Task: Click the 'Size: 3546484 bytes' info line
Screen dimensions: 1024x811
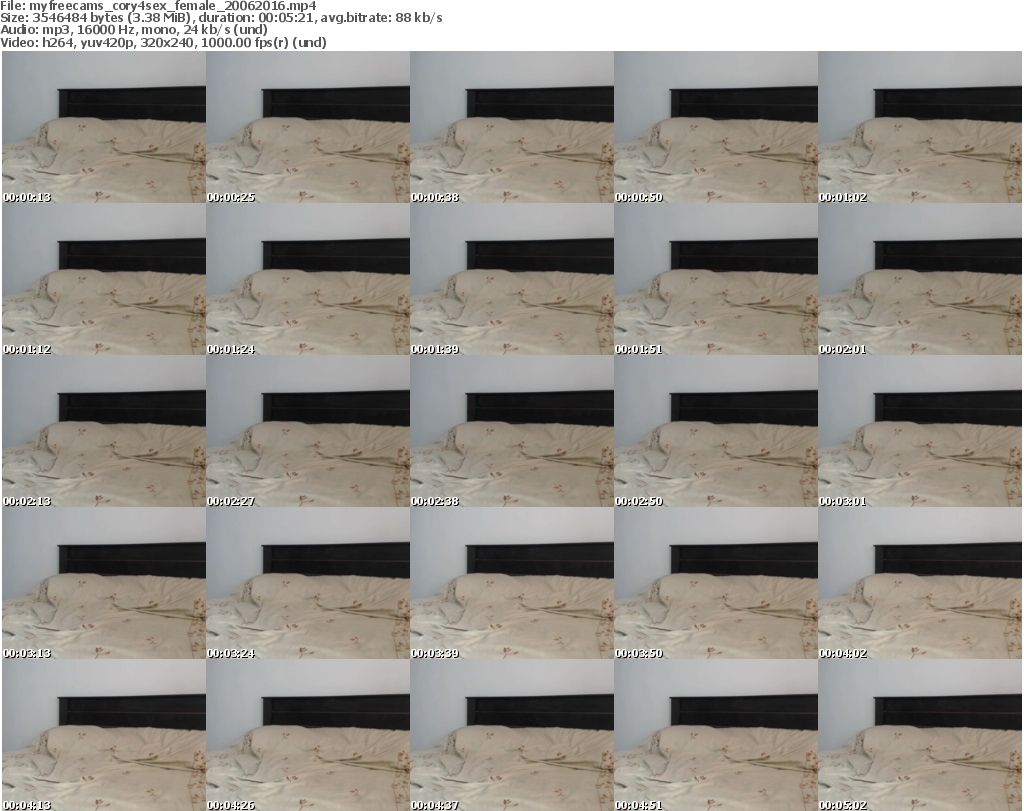Action: point(221,18)
